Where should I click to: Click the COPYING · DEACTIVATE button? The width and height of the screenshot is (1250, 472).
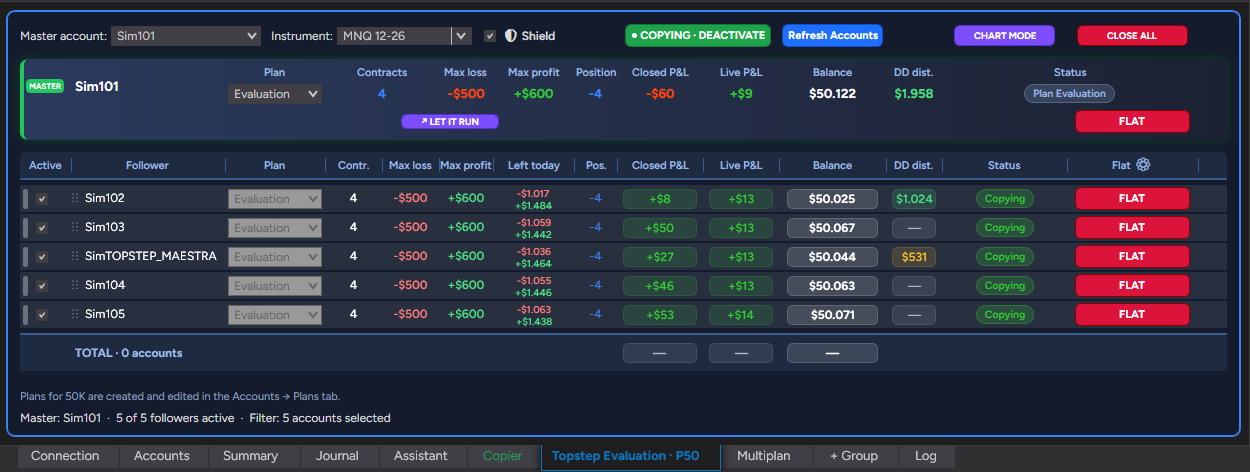[698, 36]
